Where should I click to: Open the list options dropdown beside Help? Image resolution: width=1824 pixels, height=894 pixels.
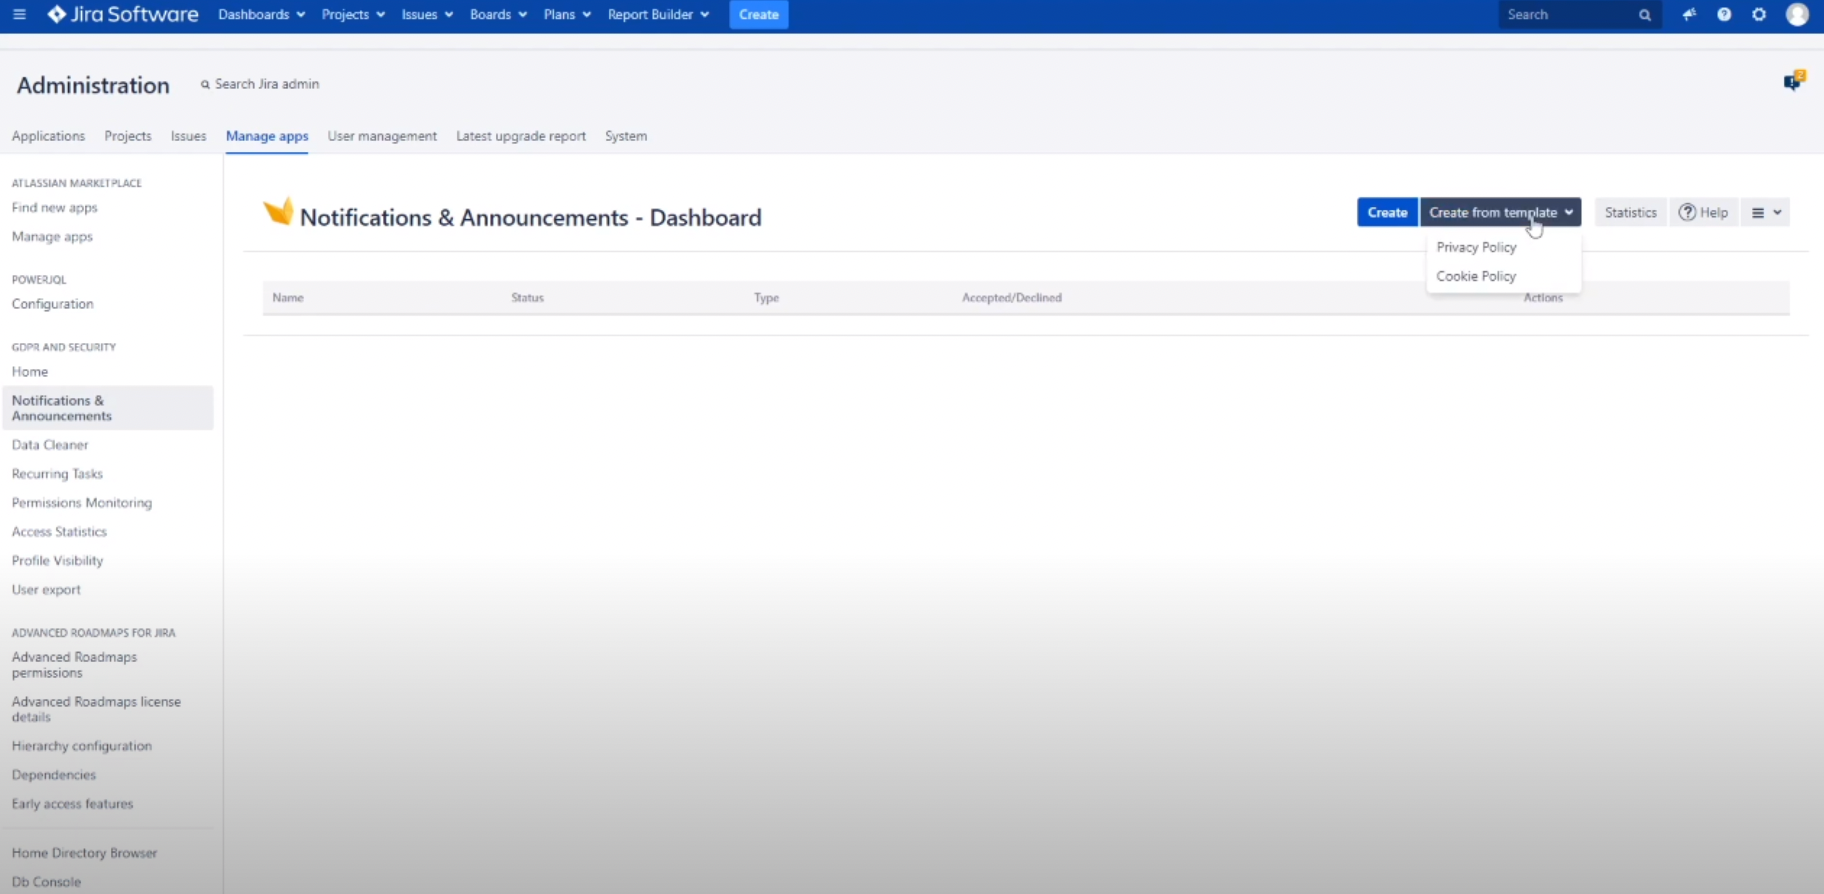(x=1766, y=212)
